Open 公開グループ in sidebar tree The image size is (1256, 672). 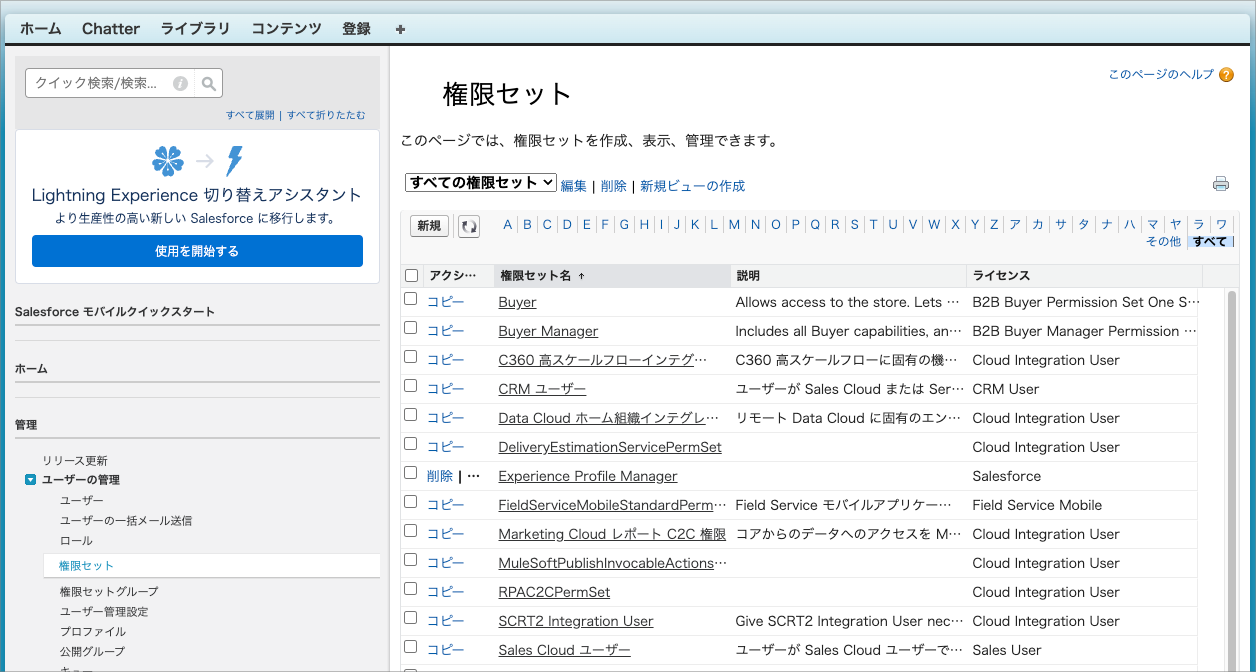pos(92,652)
